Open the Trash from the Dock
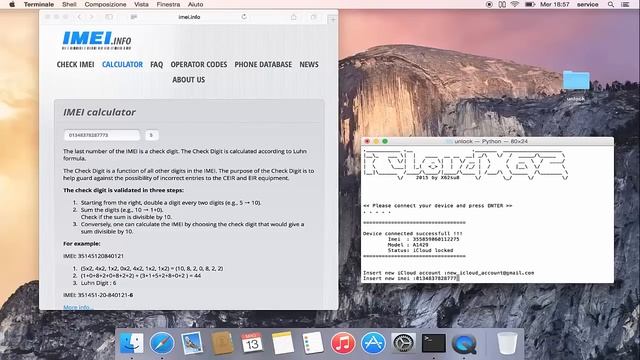This screenshot has width=640, height=360. tap(507, 343)
